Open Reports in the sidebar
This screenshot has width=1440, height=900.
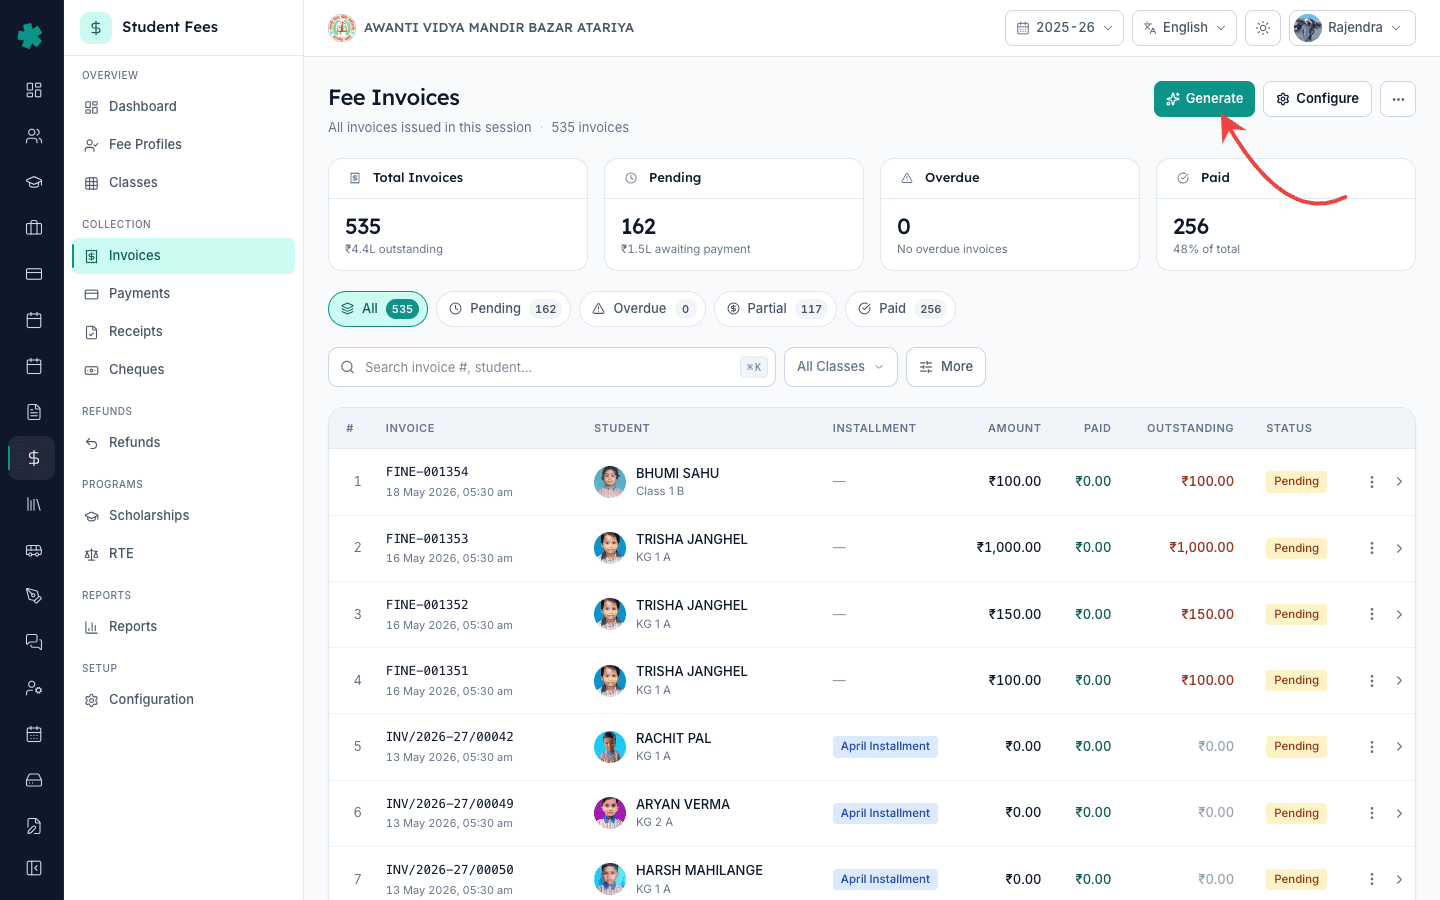coord(183,627)
